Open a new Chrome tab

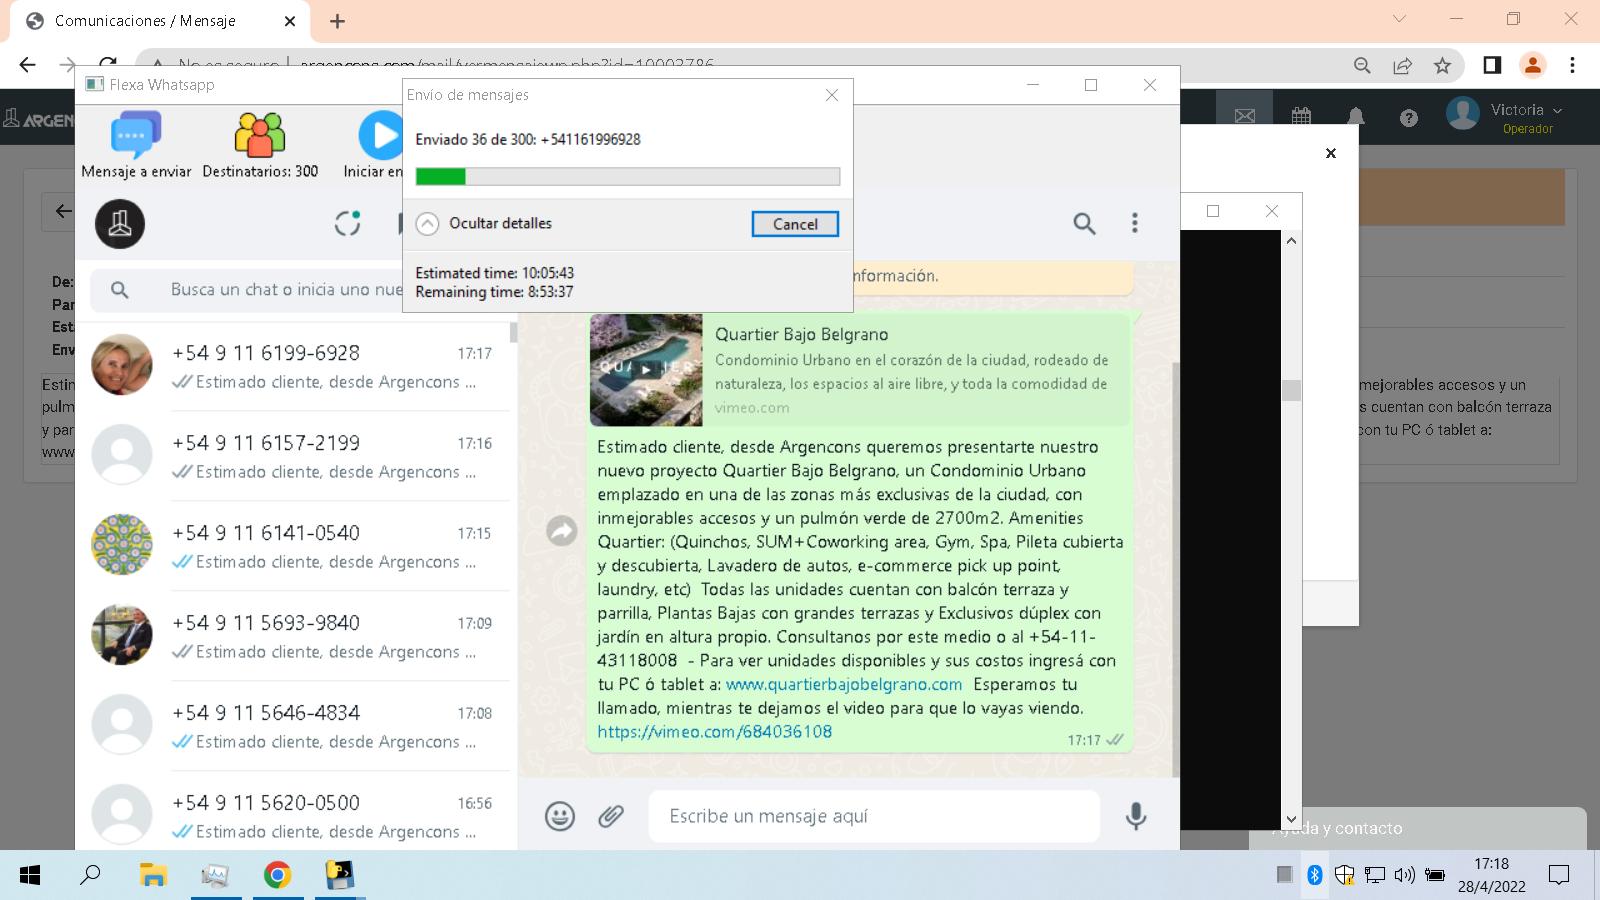pyautogui.click(x=337, y=21)
